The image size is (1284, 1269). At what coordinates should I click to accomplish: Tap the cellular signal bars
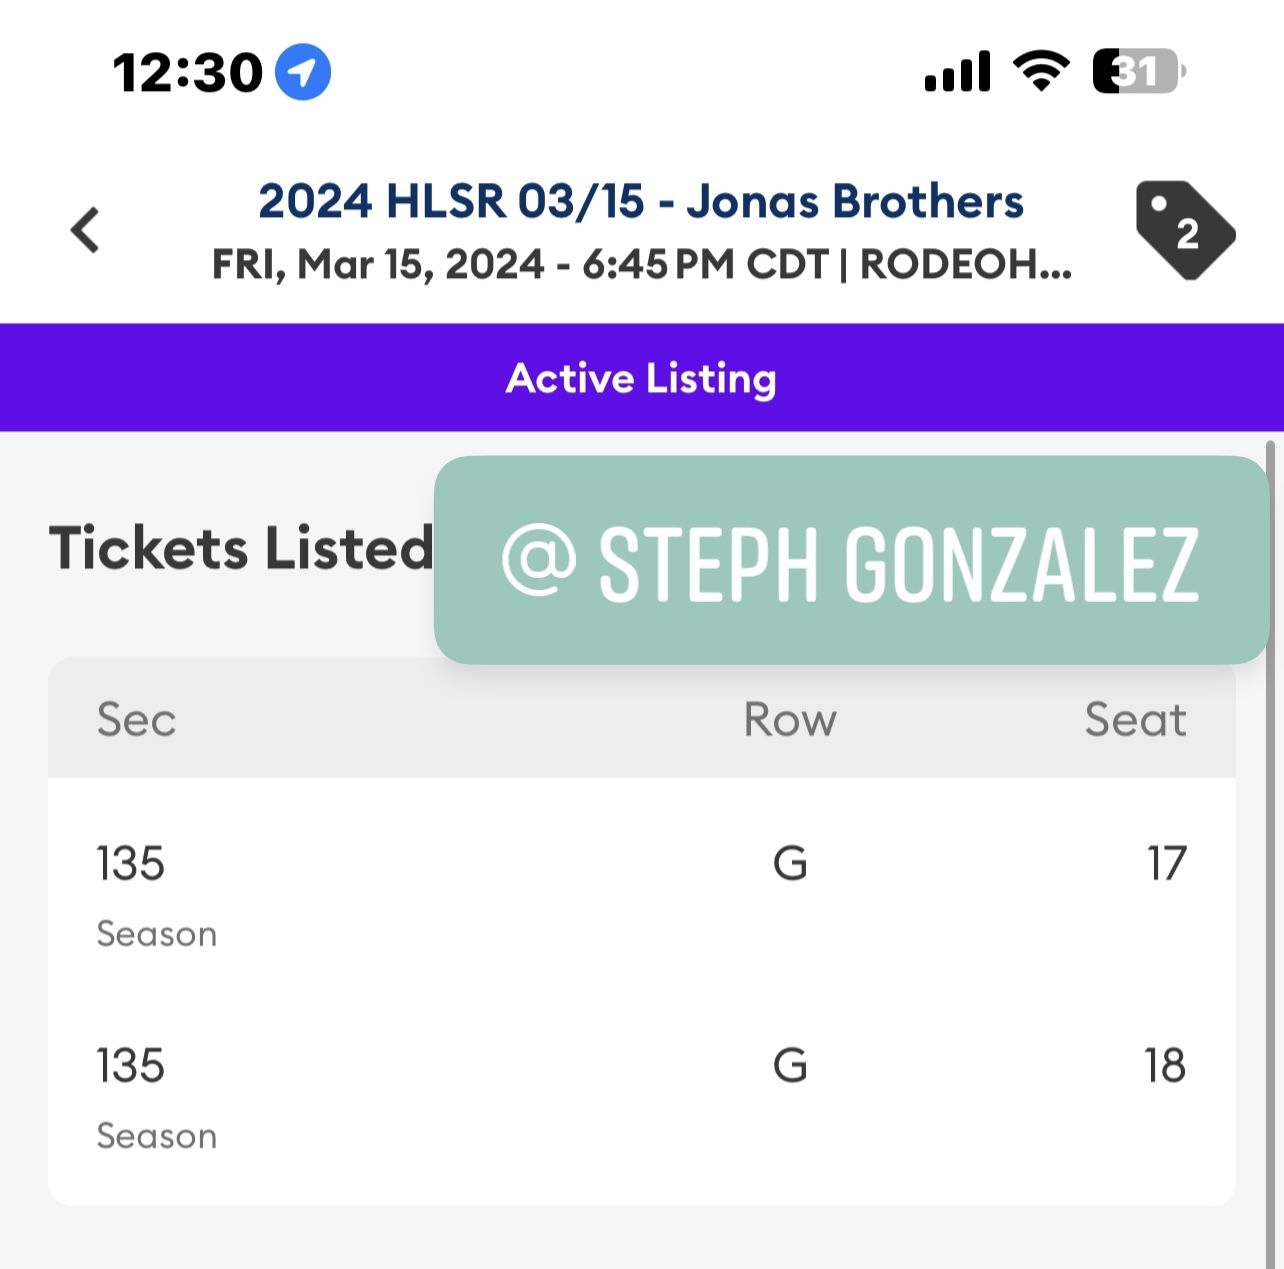point(957,72)
